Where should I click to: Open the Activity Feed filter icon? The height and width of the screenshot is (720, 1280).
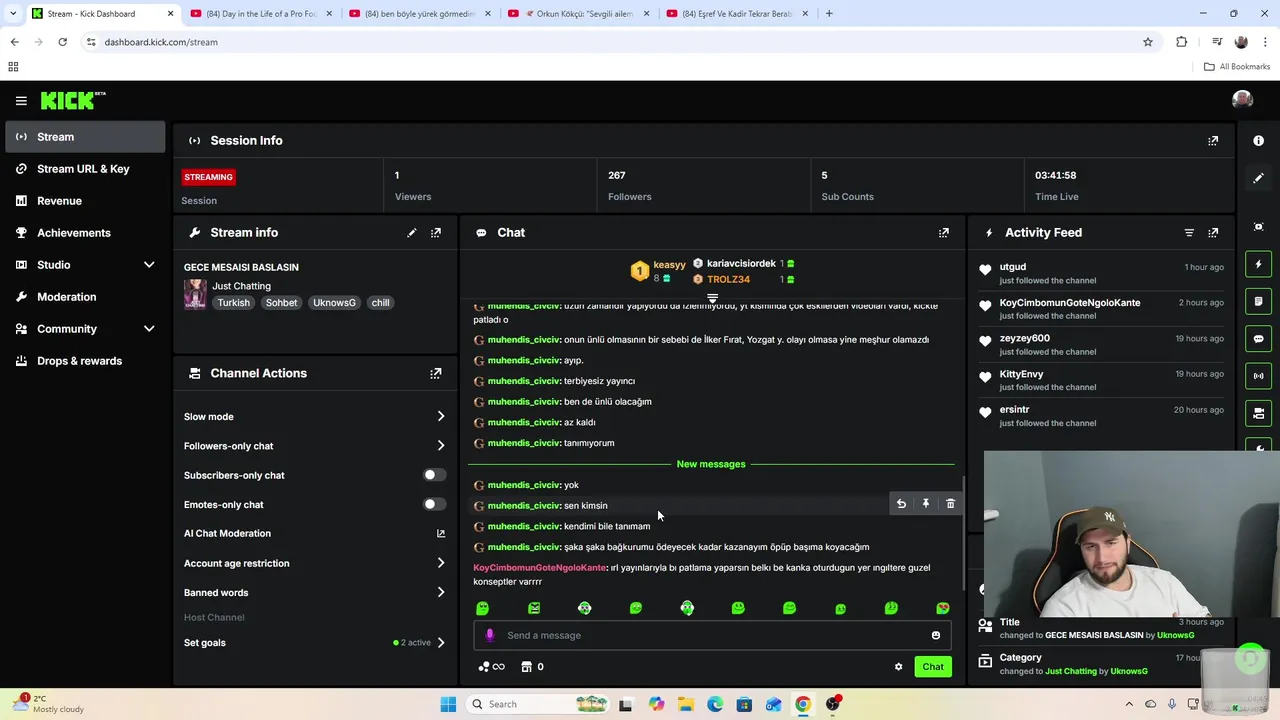click(x=1189, y=233)
